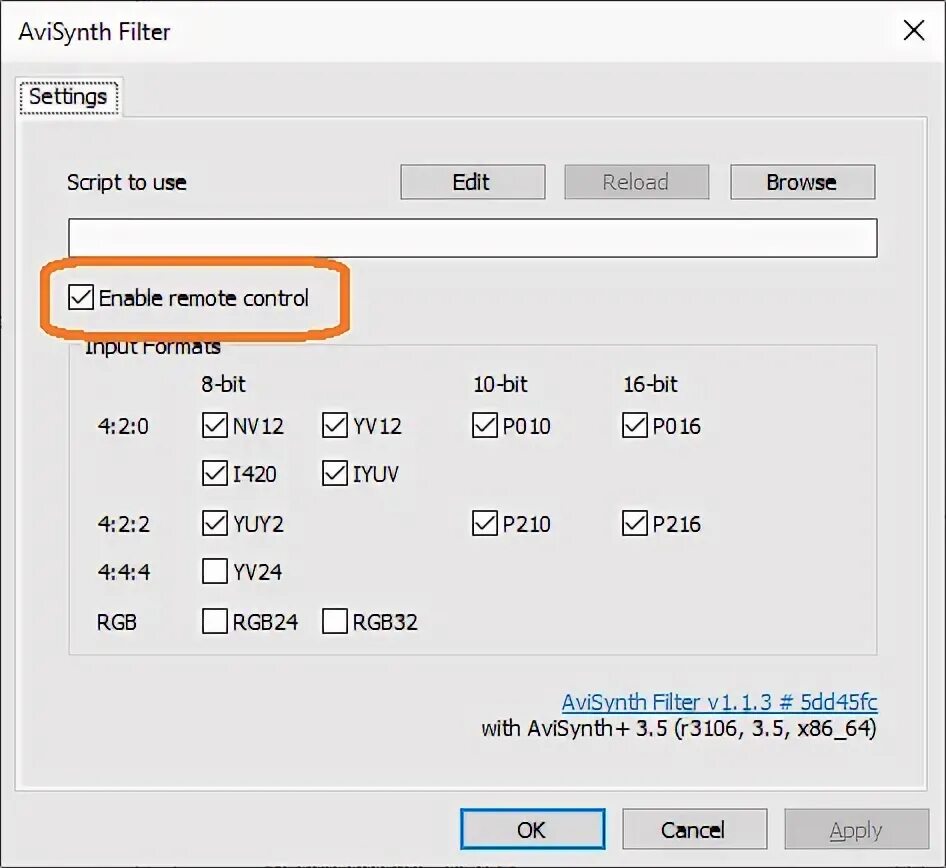Screen dimensions: 946x868
Task: Click the 16-bit column header text
Action: [x=650, y=384]
